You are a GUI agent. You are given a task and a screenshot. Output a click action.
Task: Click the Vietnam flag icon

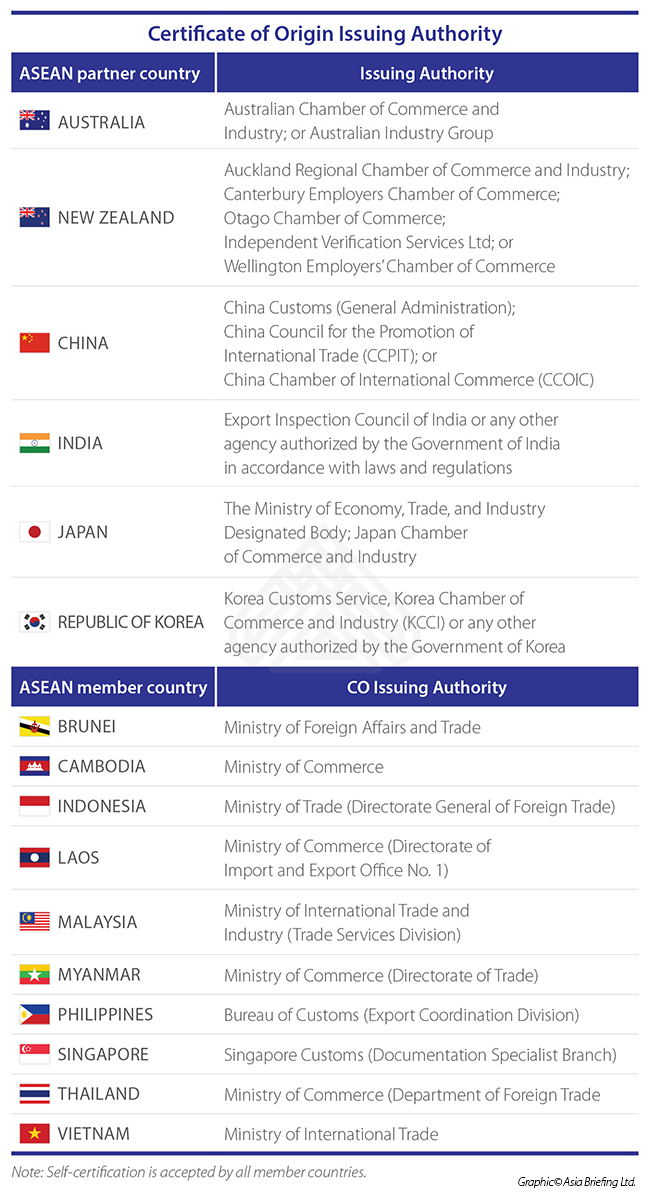[34, 1134]
